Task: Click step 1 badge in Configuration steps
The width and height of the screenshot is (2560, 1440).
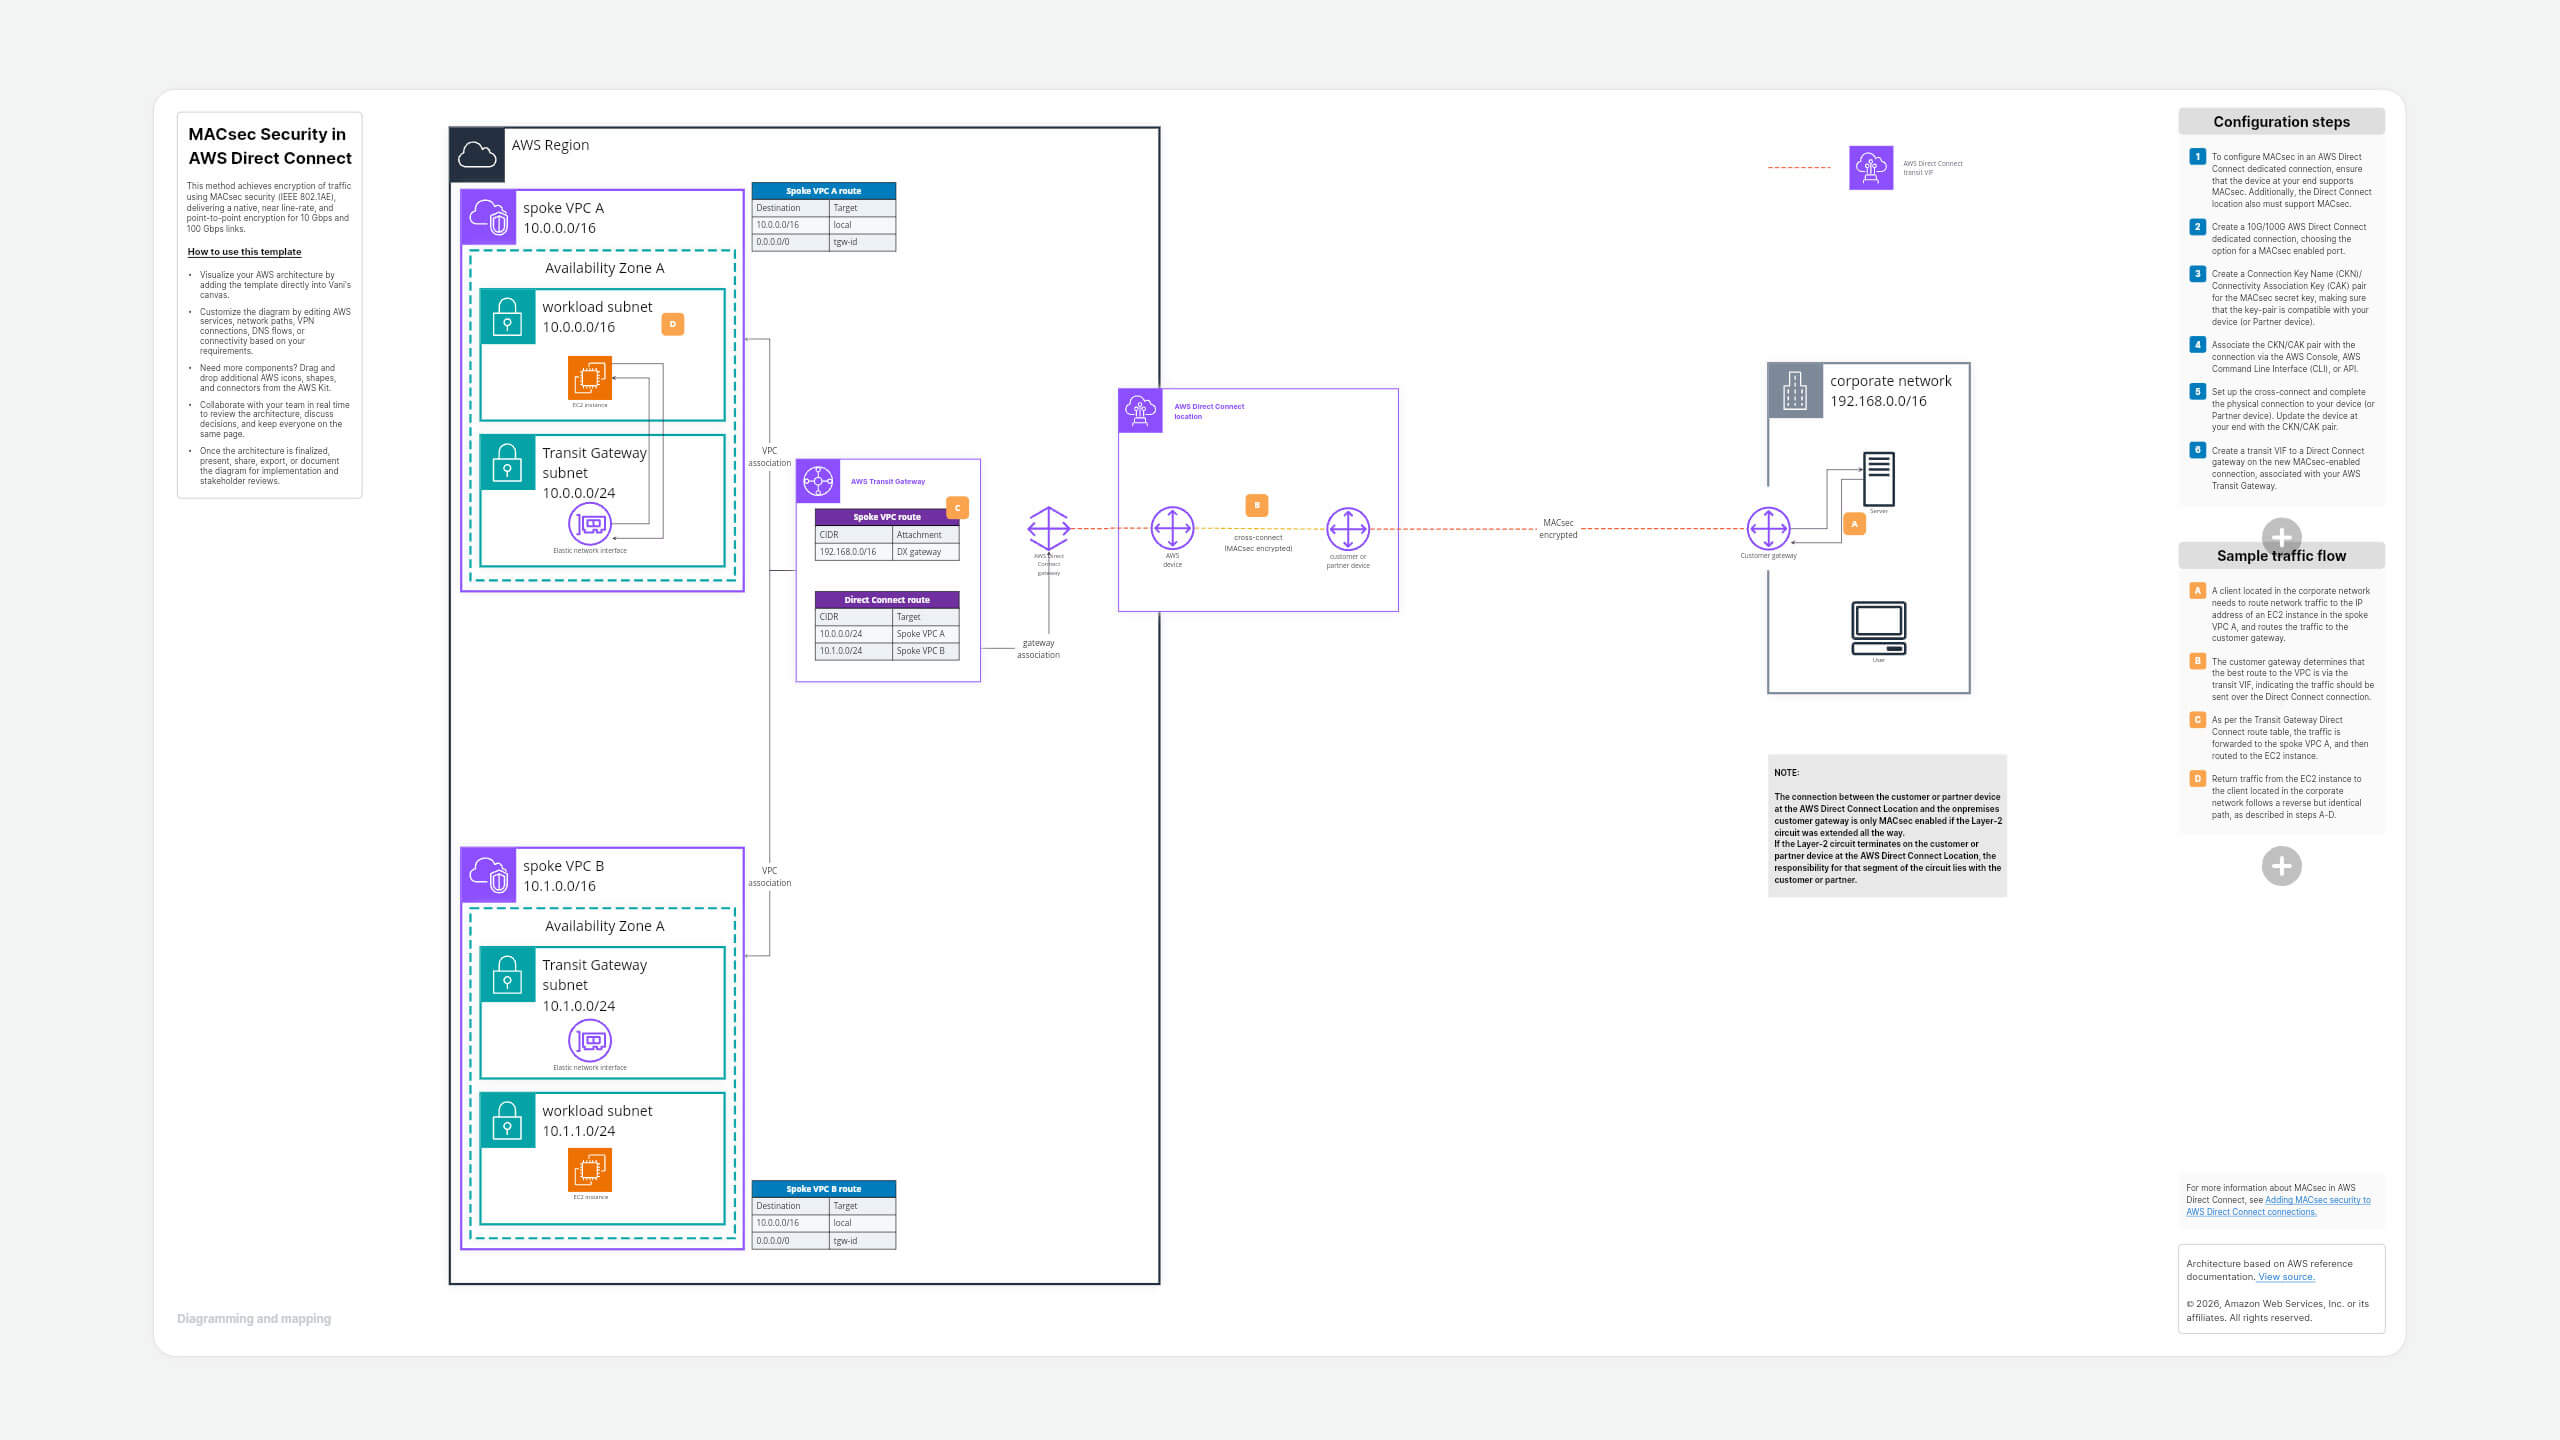Action: click(2197, 156)
